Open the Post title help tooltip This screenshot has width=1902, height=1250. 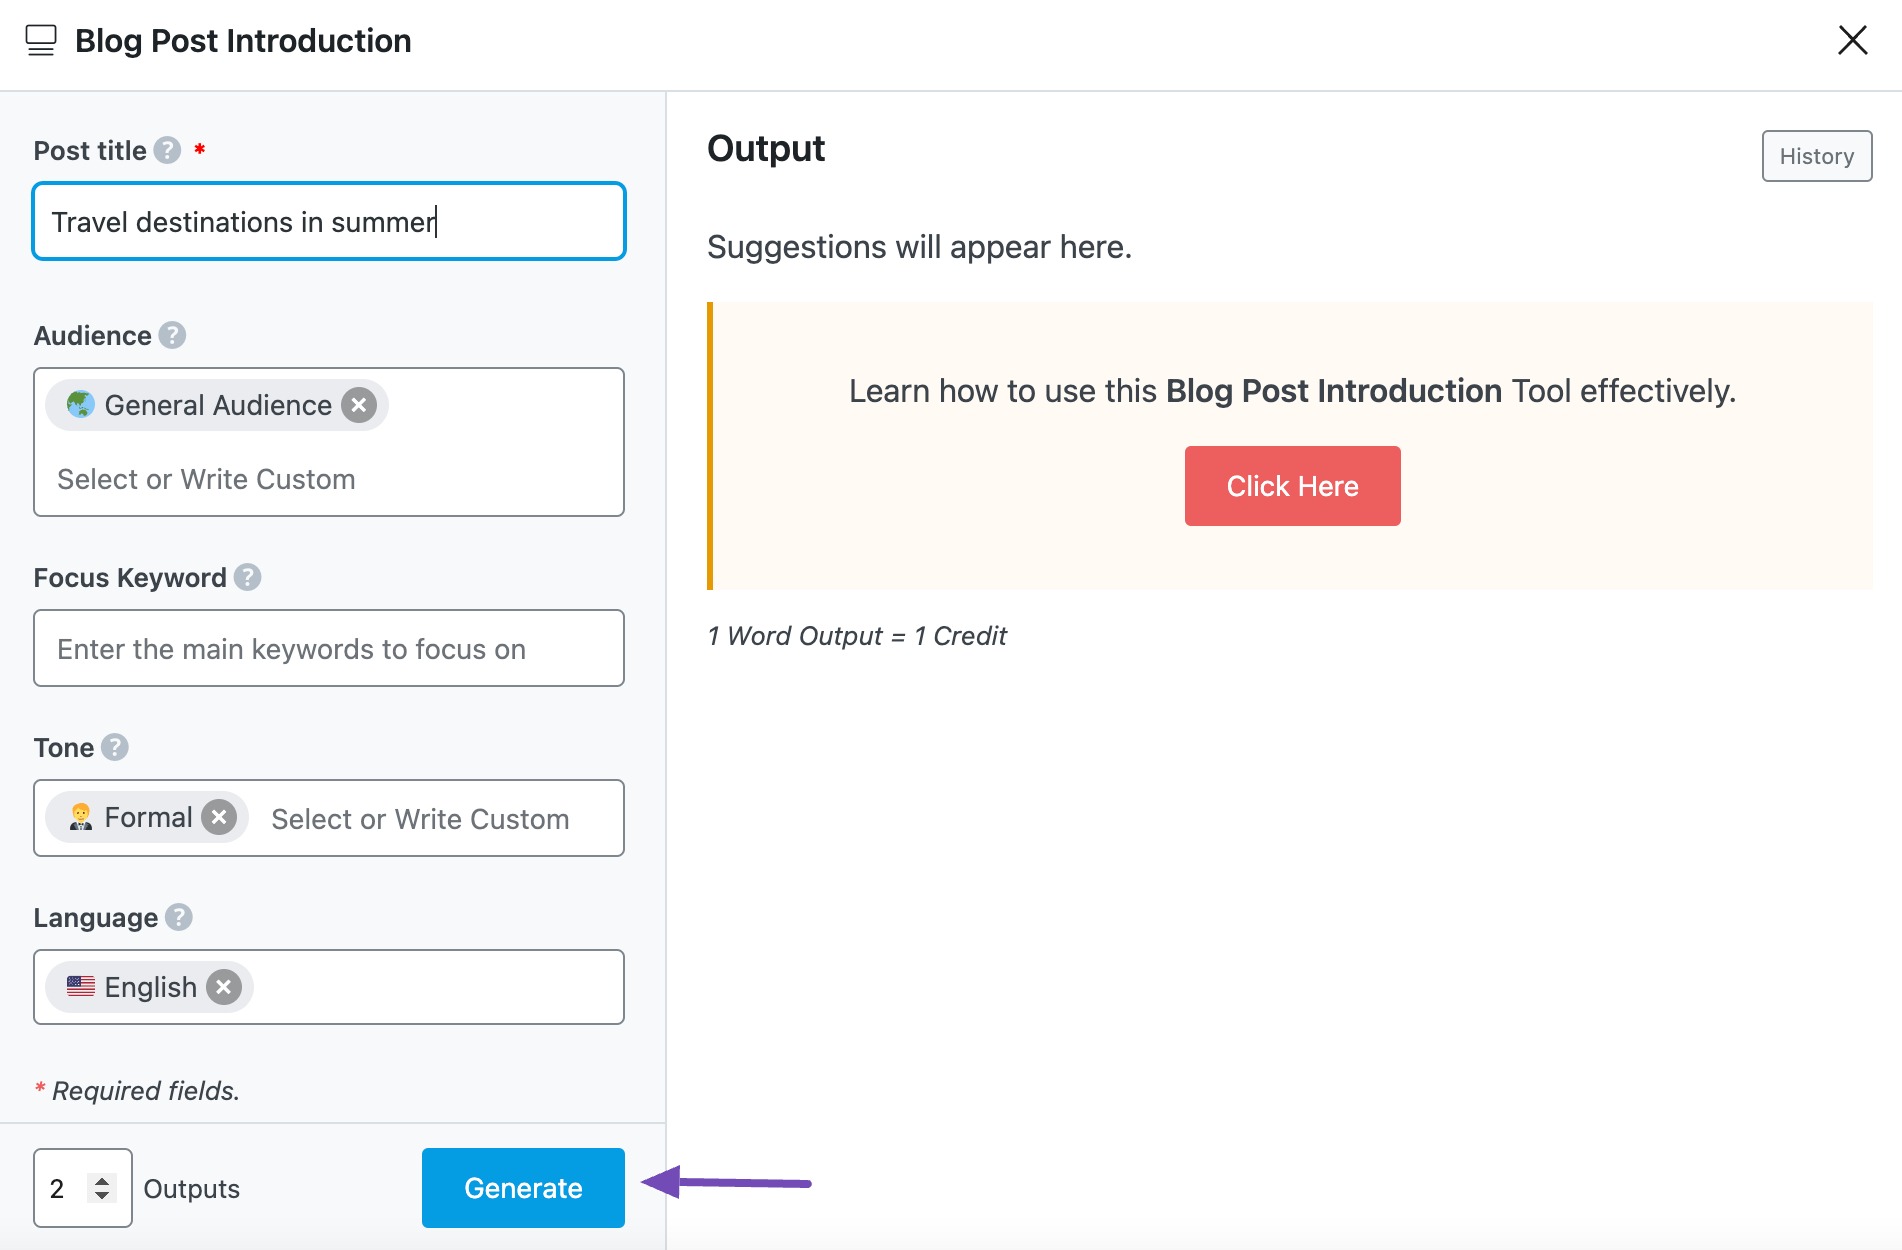coord(167,150)
